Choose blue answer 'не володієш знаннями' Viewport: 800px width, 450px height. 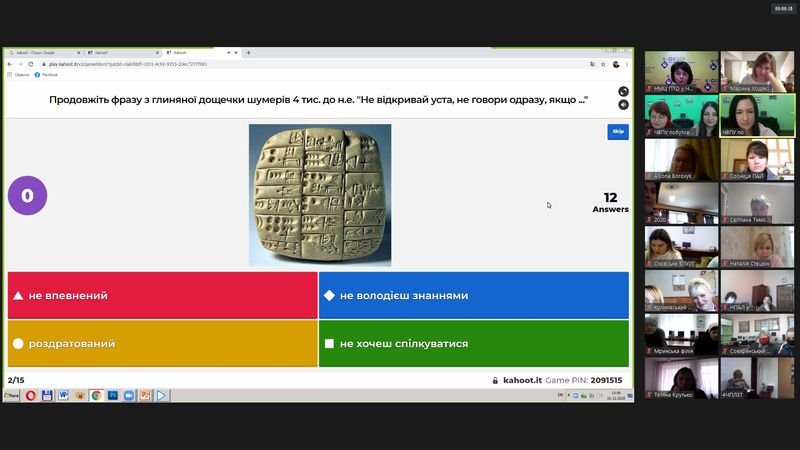coord(473,296)
